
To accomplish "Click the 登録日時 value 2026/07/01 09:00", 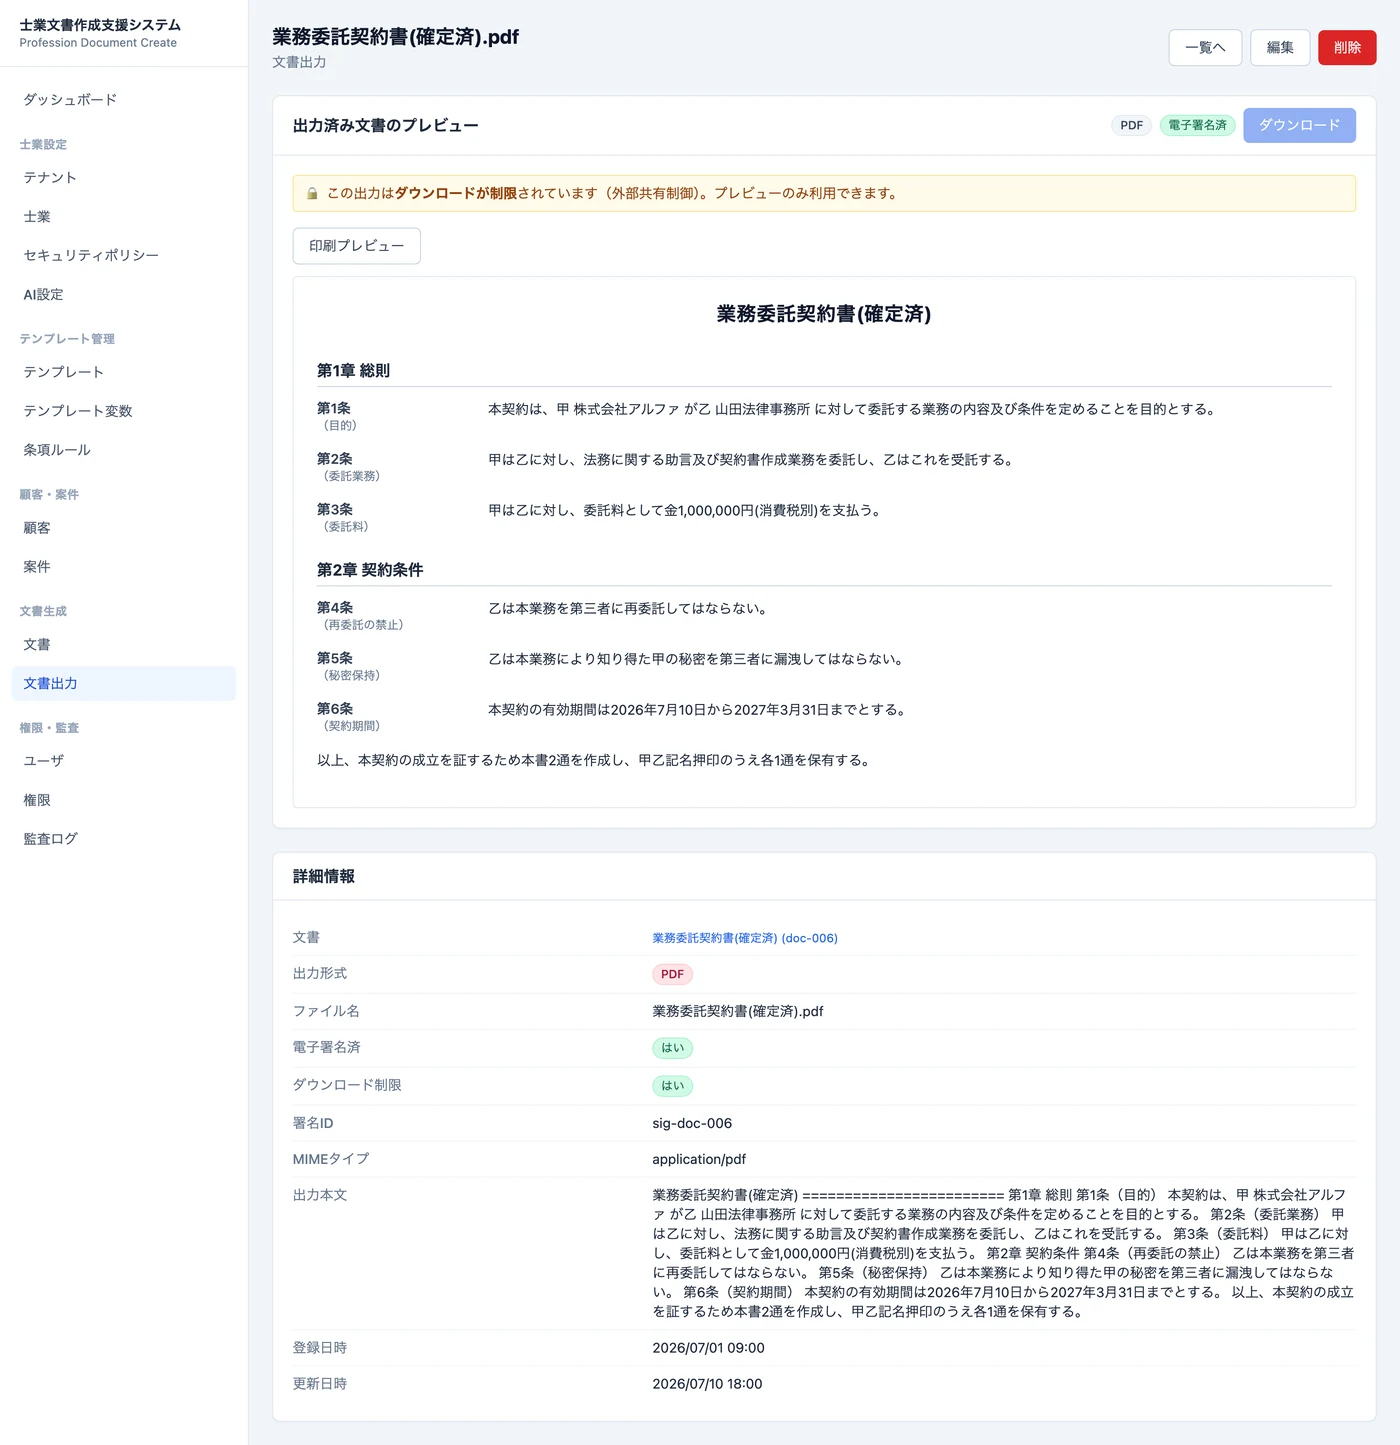I will (x=708, y=1348).
